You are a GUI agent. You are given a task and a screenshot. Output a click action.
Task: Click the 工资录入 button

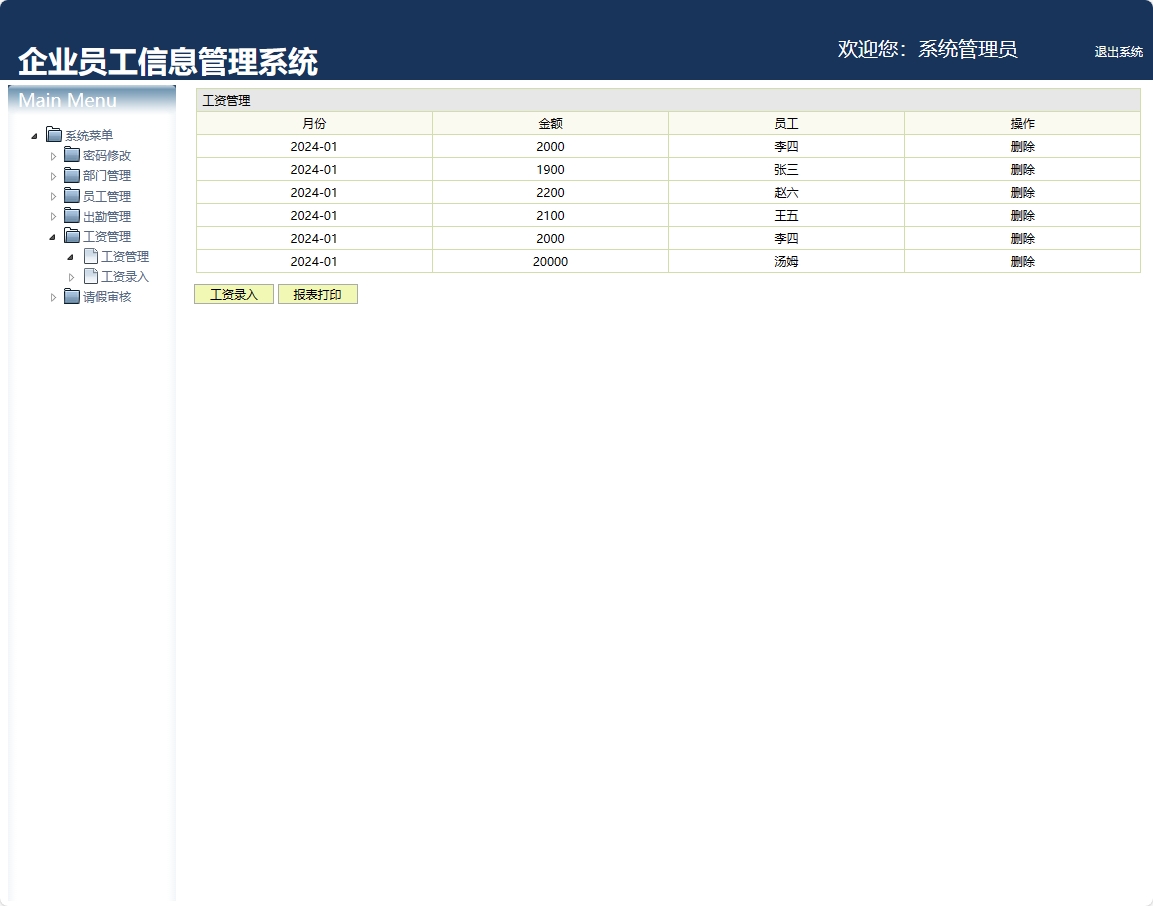point(232,293)
